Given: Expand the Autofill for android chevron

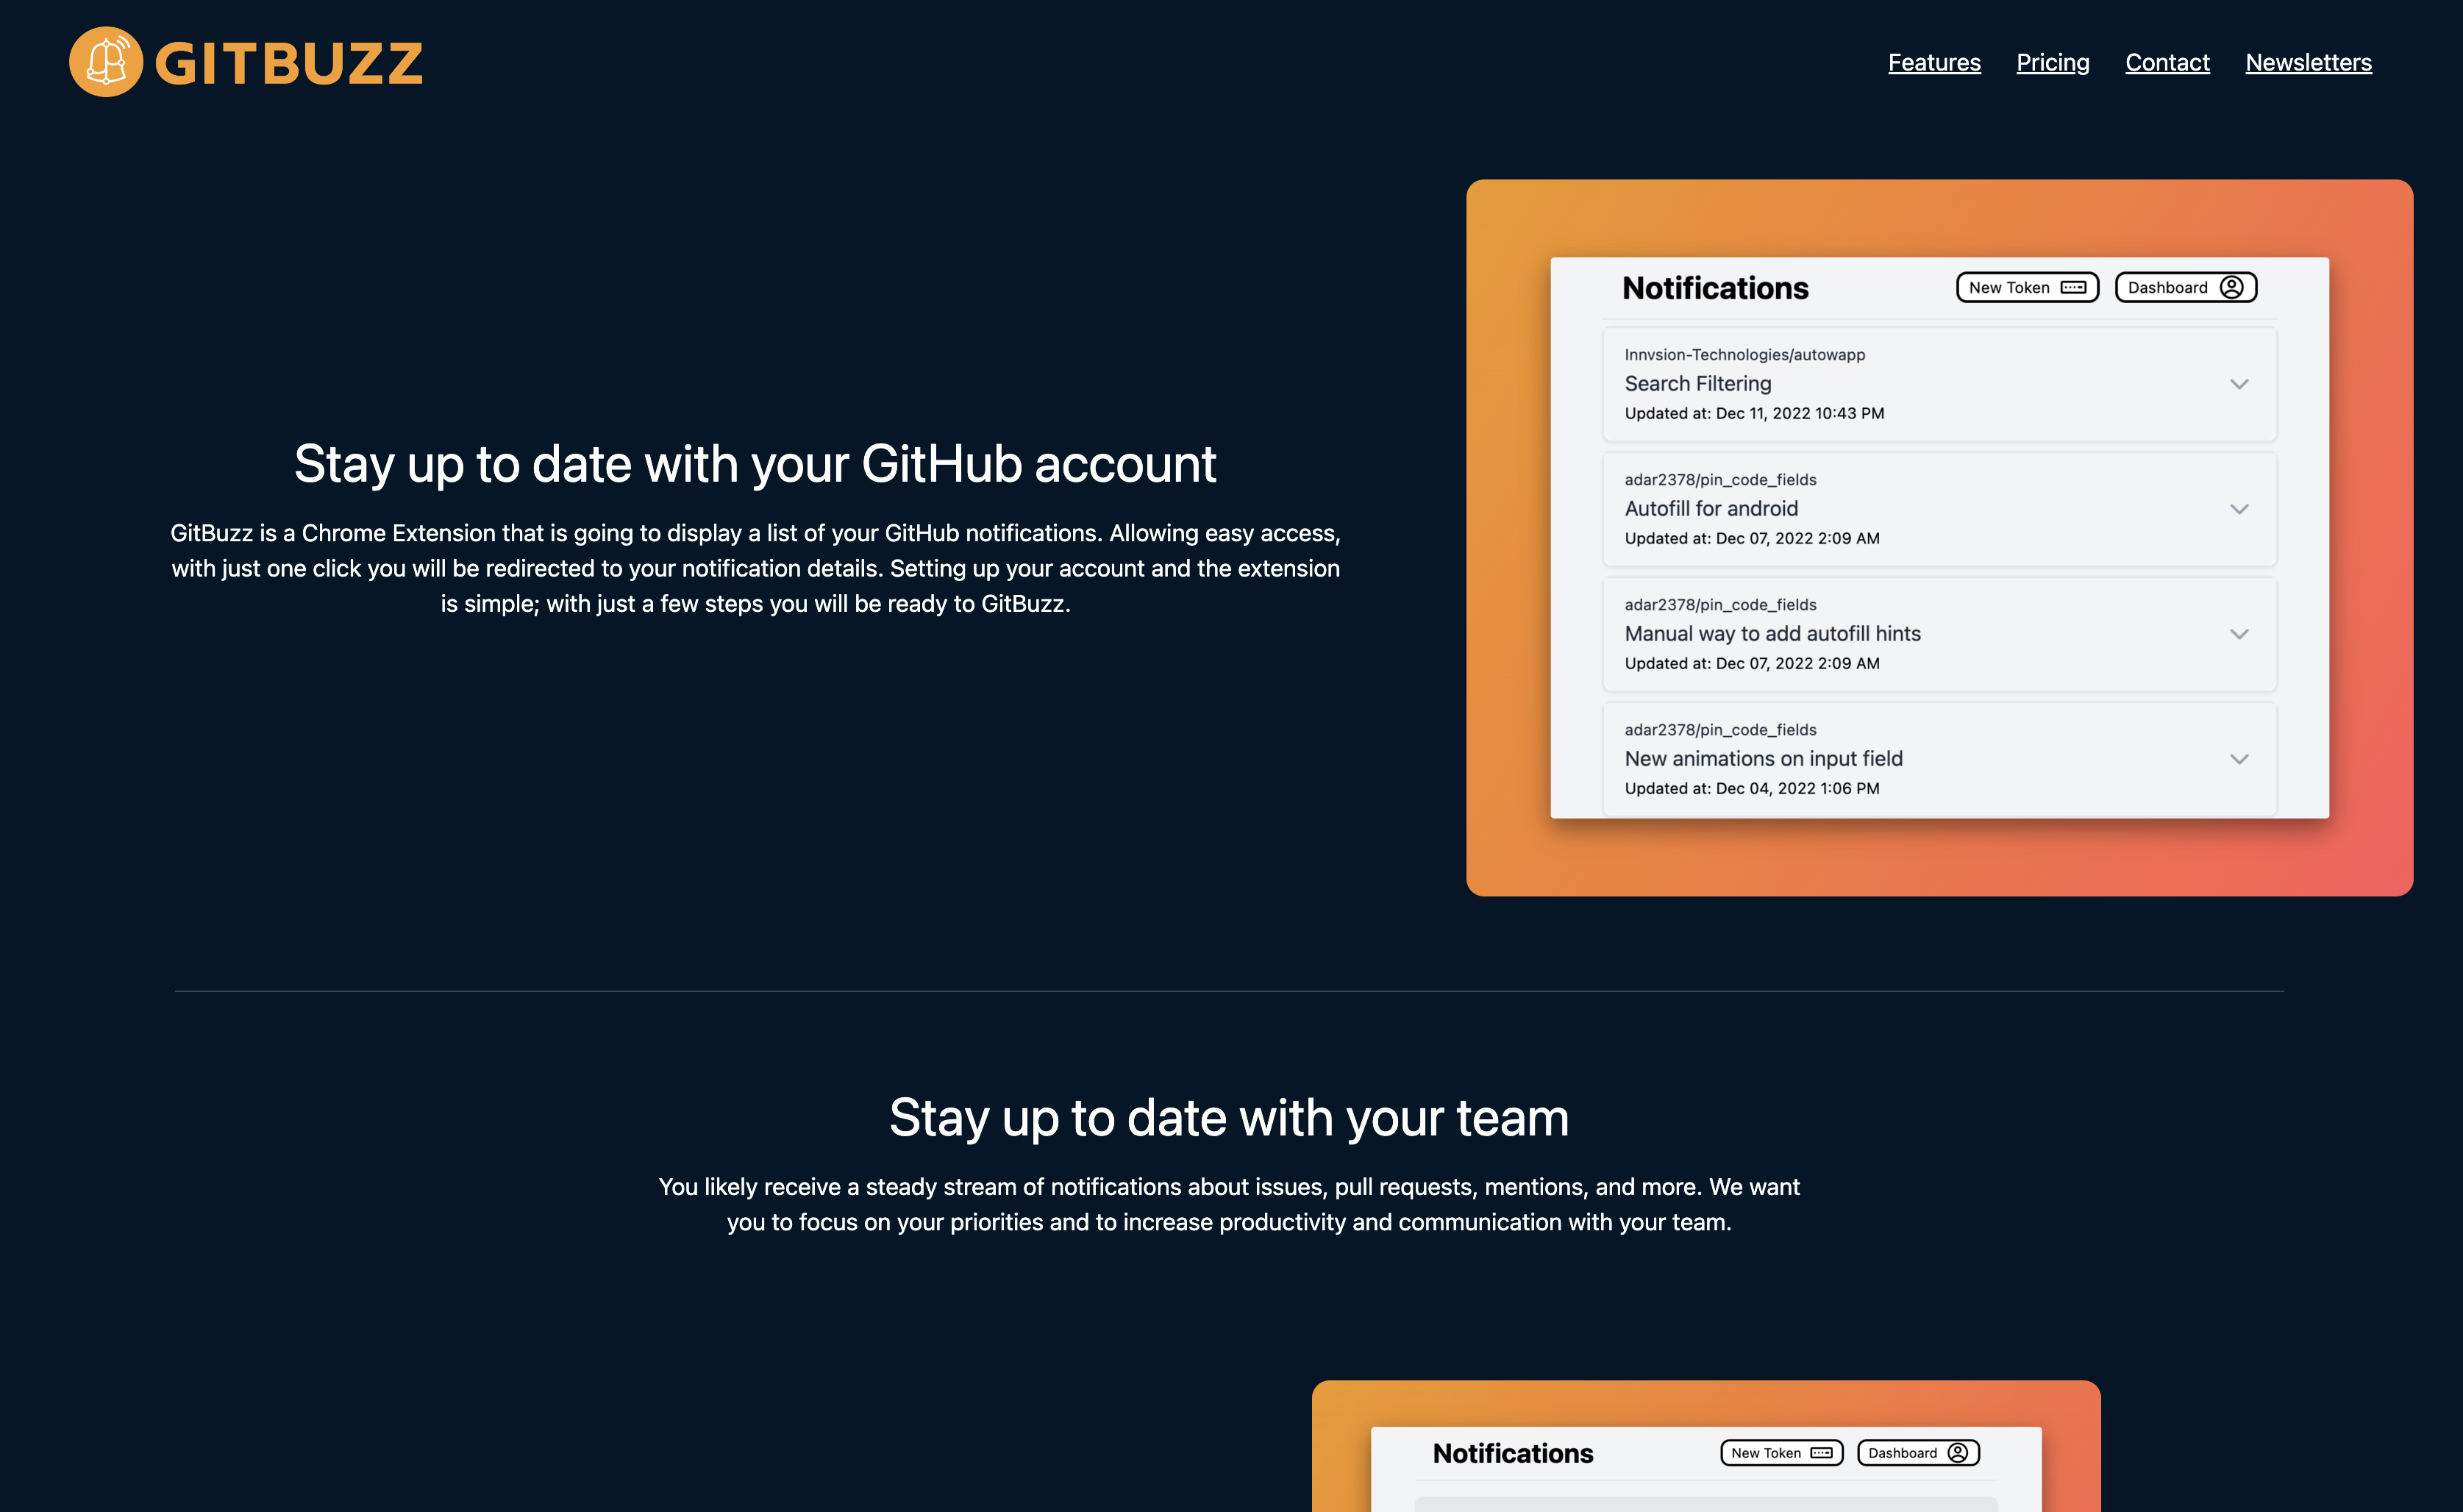Looking at the screenshot, I should coord(2238,509).
